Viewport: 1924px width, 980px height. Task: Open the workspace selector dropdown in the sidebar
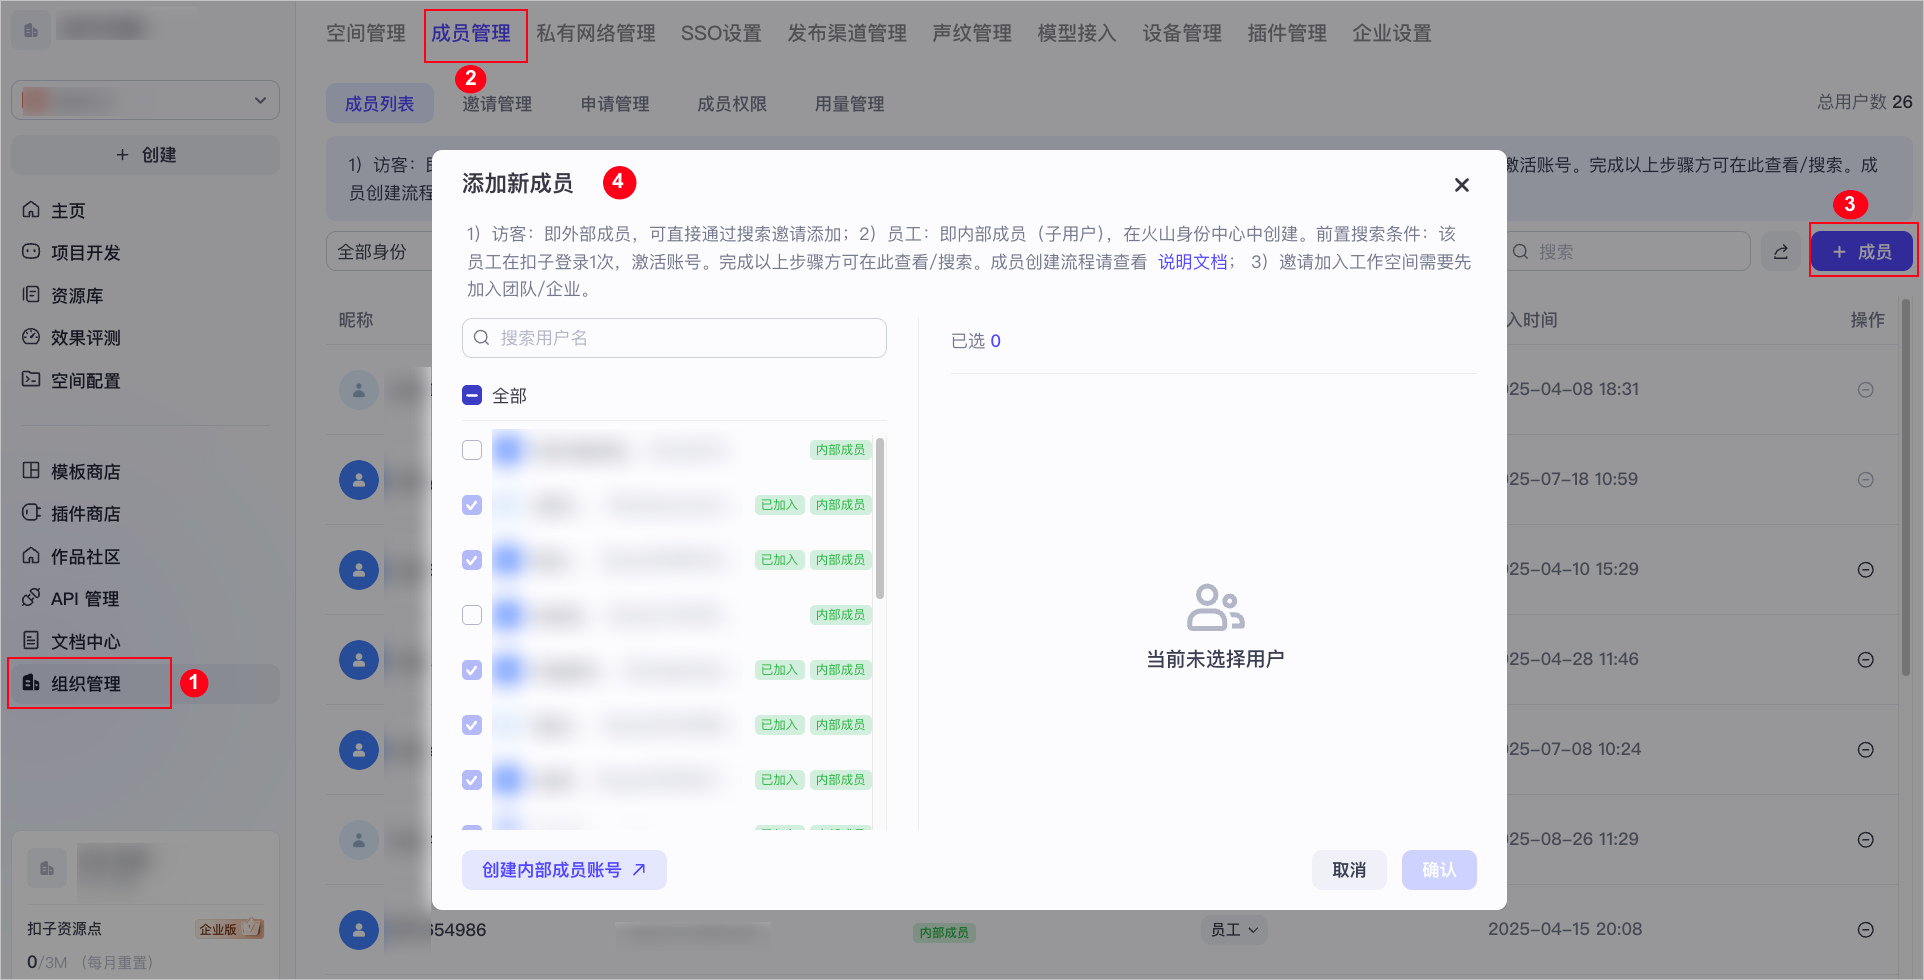(x=145, y=100)
